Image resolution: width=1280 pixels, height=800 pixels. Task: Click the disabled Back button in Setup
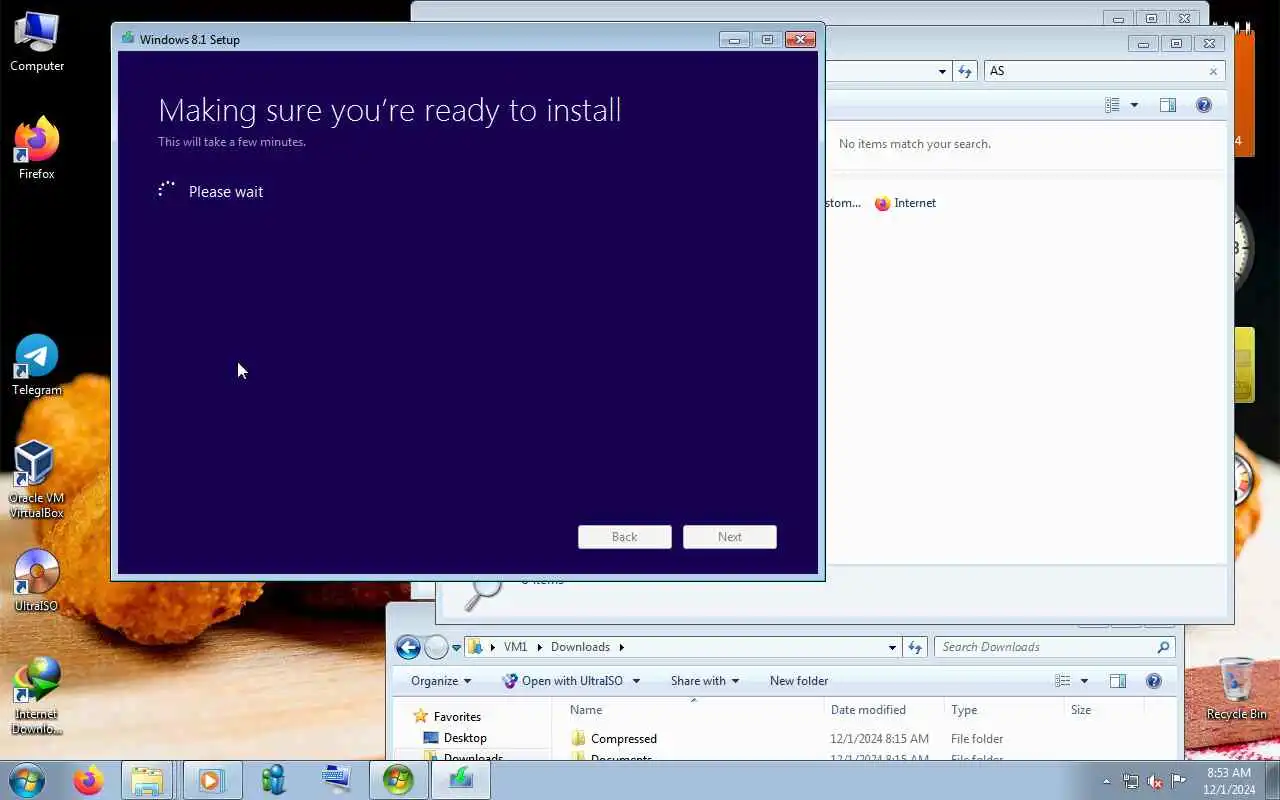click(x=625, y=537)
